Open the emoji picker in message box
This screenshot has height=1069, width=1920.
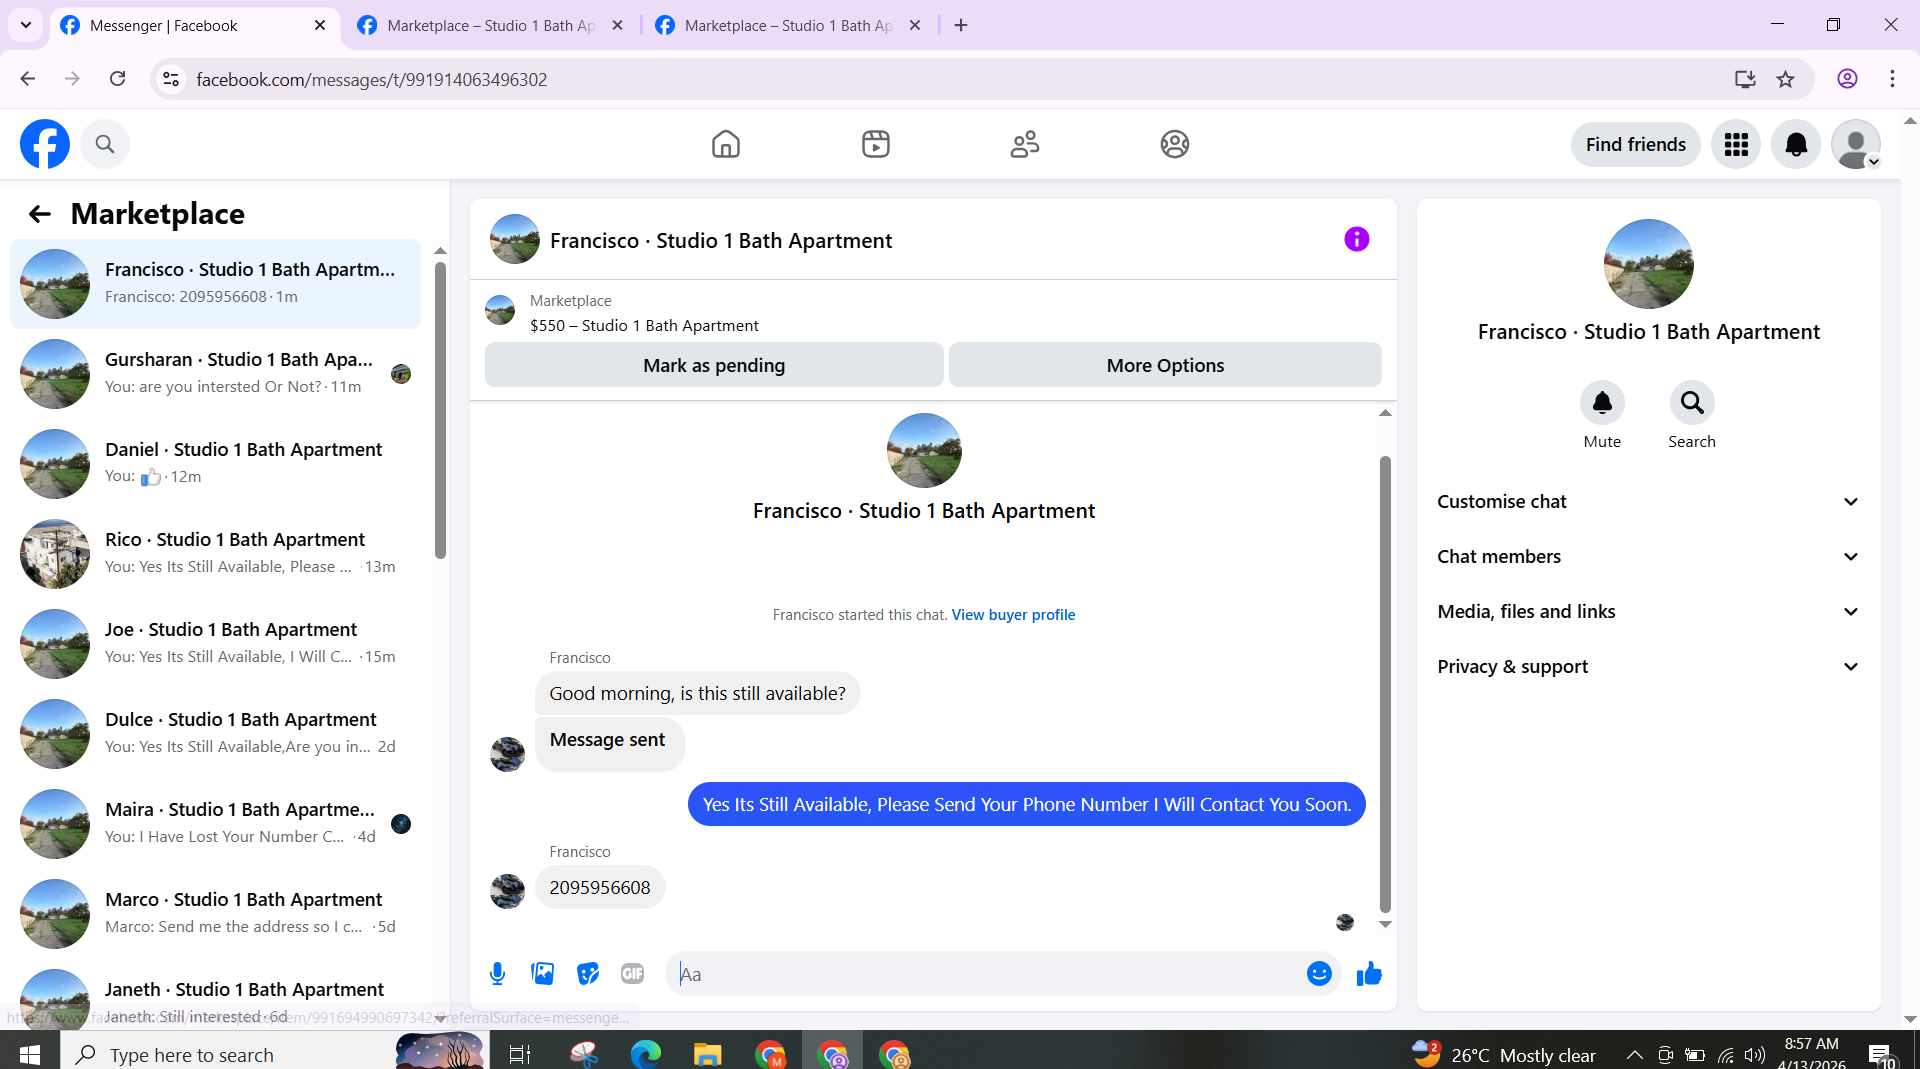(x=1319, y=974)
